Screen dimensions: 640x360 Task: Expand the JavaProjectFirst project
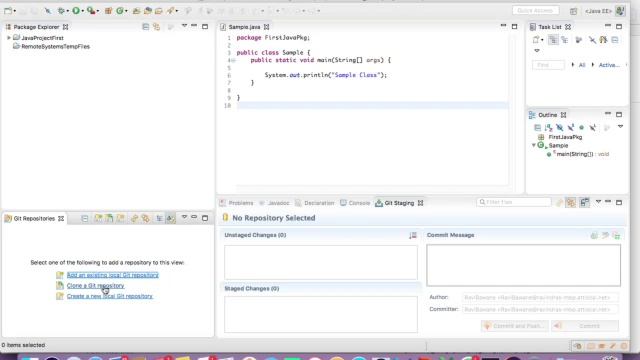click(x=9, y=38)
